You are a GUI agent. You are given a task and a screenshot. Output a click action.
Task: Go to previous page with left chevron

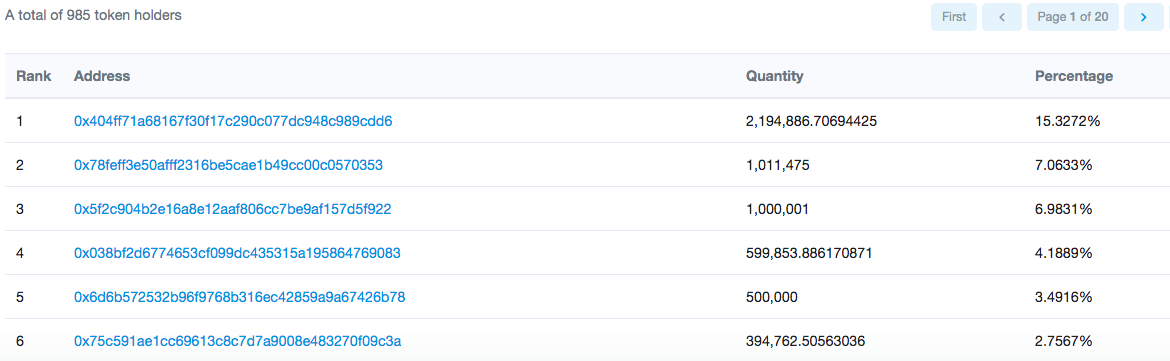click(x=1002, y=17)
